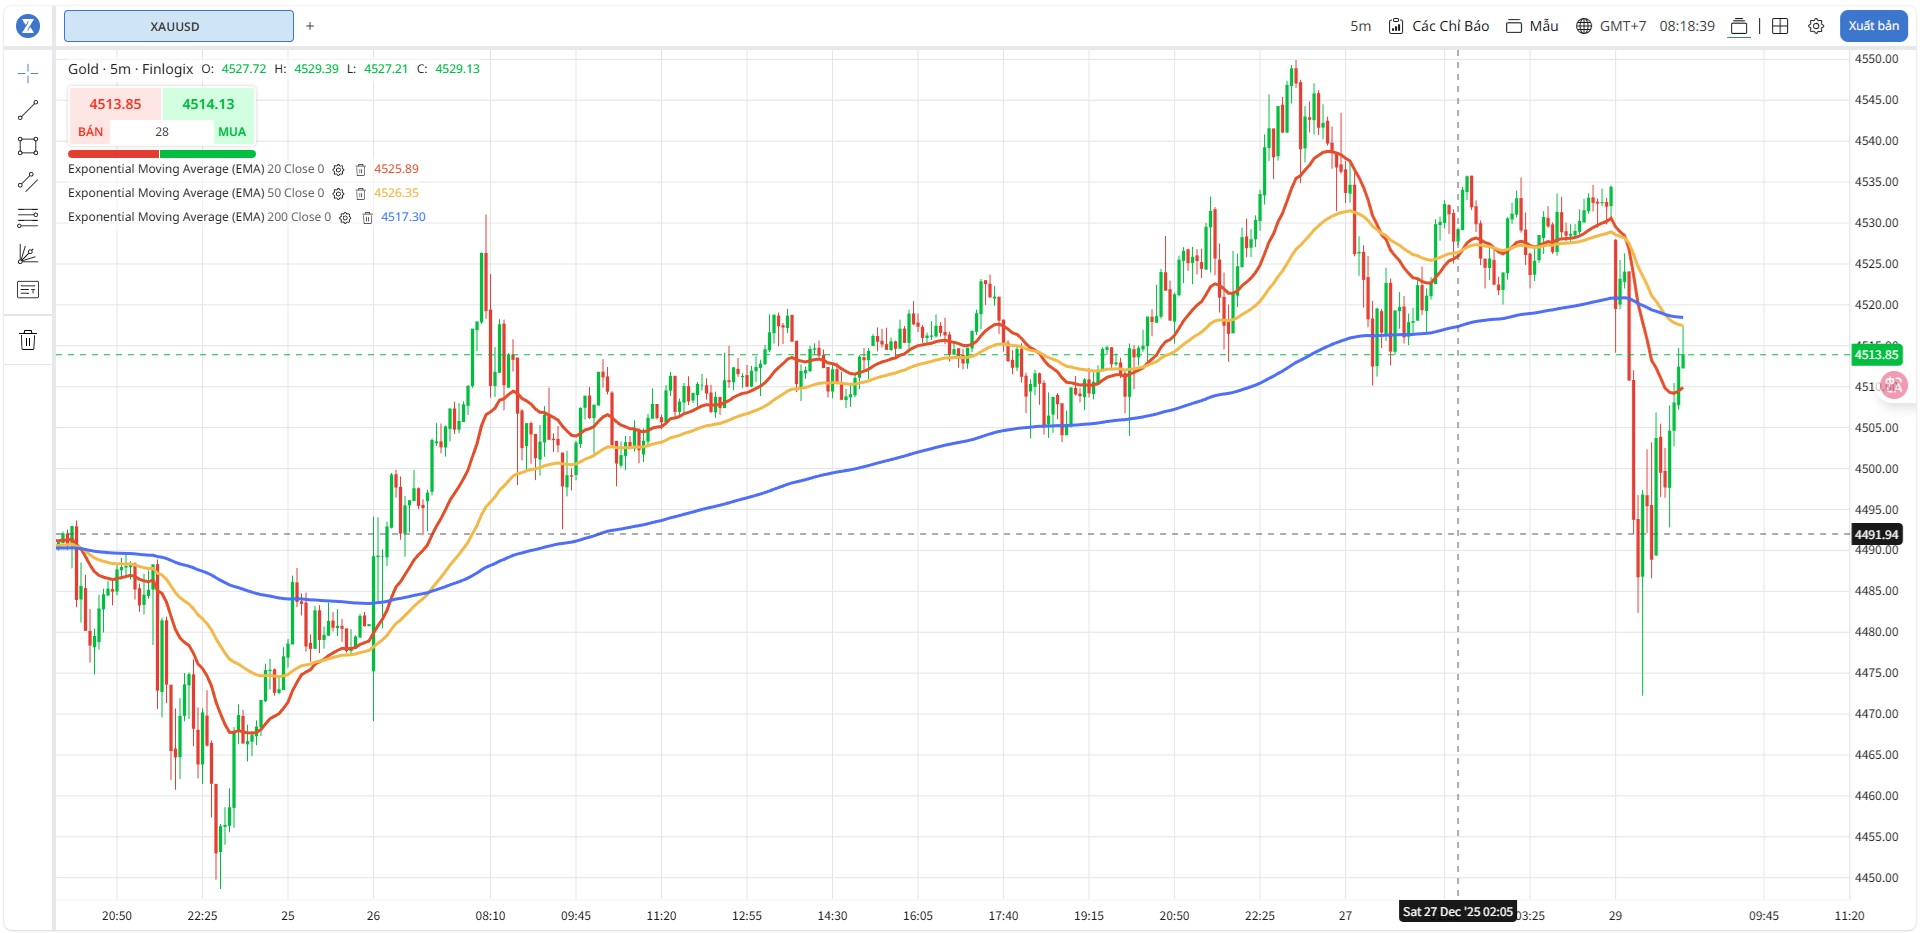Select the horizontal levels (Fibonacci) tool

pos(28,218)
